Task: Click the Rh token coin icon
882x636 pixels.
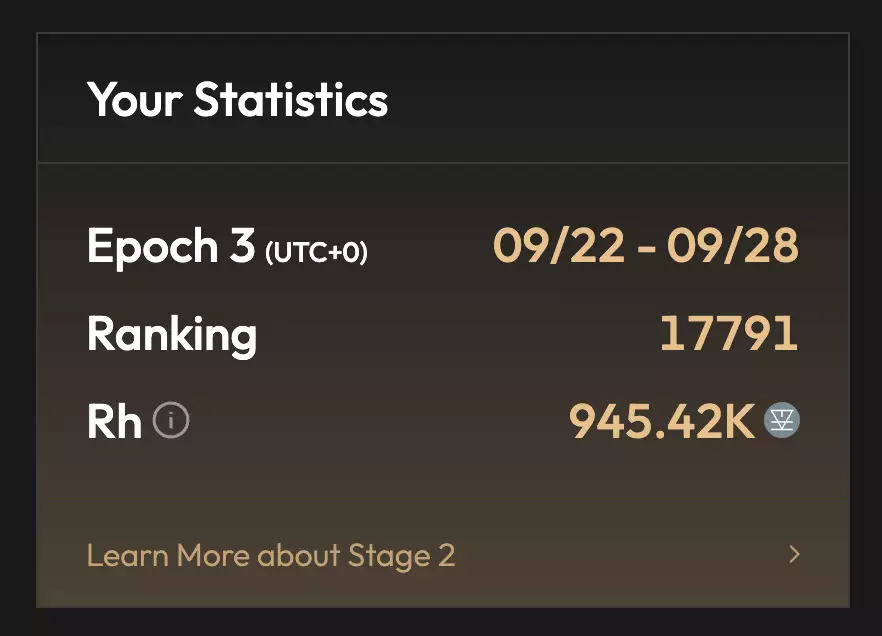Action: coord(782,421)
